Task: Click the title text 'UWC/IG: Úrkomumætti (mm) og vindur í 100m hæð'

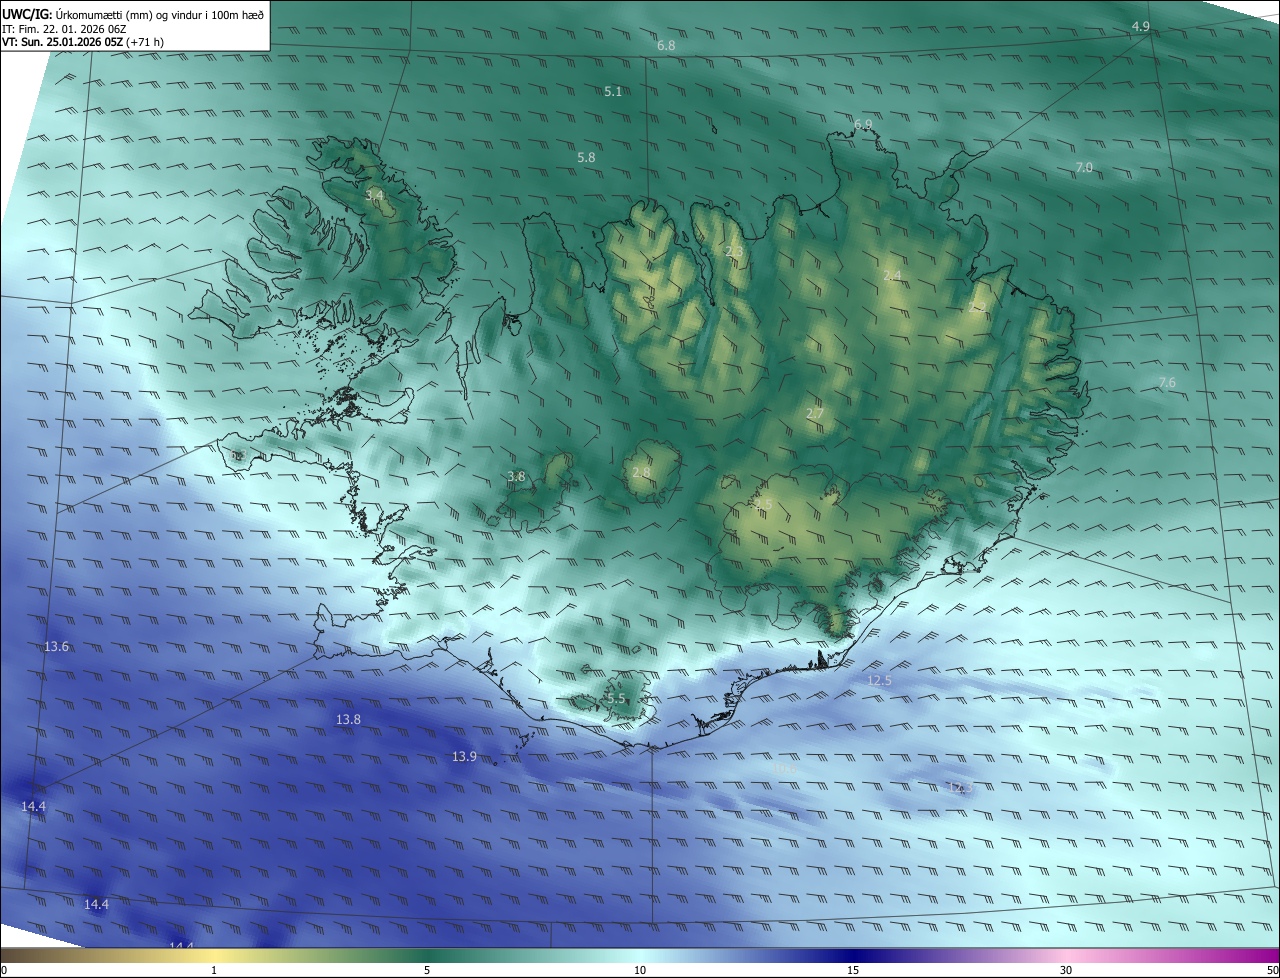Action: (x=133, y=14)
